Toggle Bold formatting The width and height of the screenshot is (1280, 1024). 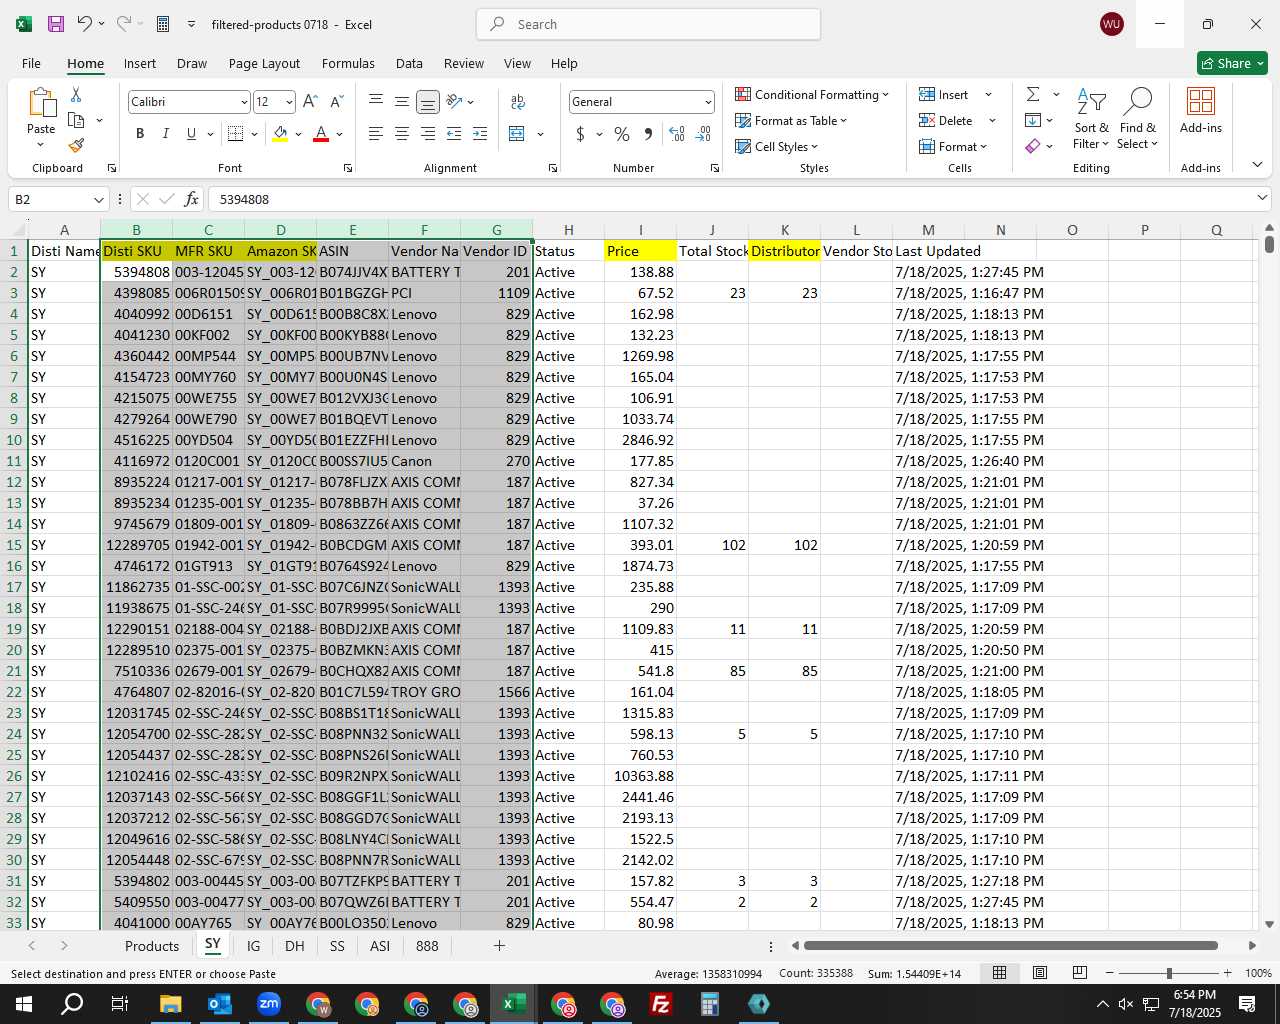pyautogui.click(x=140, y=133)
